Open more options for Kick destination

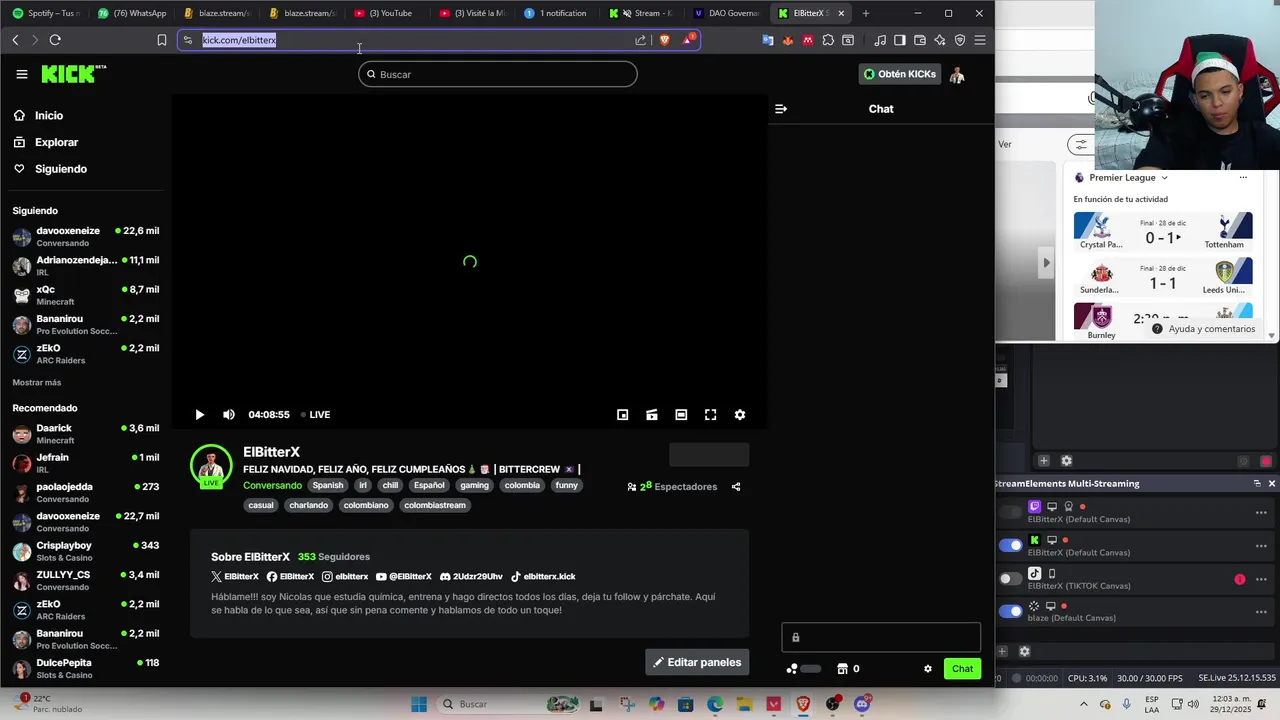[1261, 546]
